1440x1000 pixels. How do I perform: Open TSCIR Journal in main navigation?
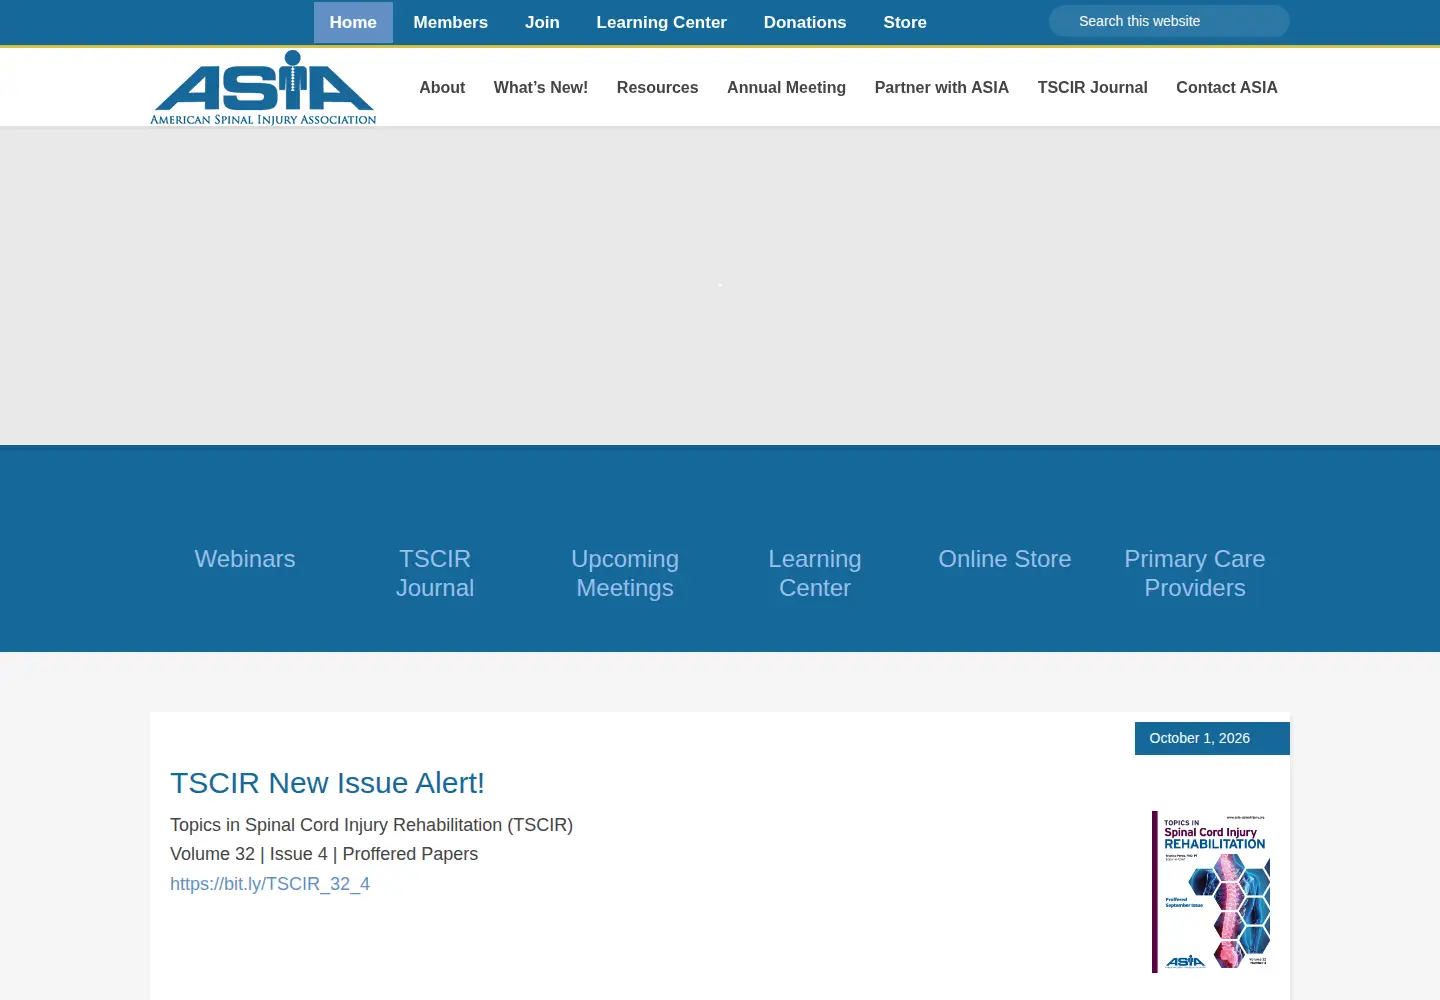[1092, 87]
